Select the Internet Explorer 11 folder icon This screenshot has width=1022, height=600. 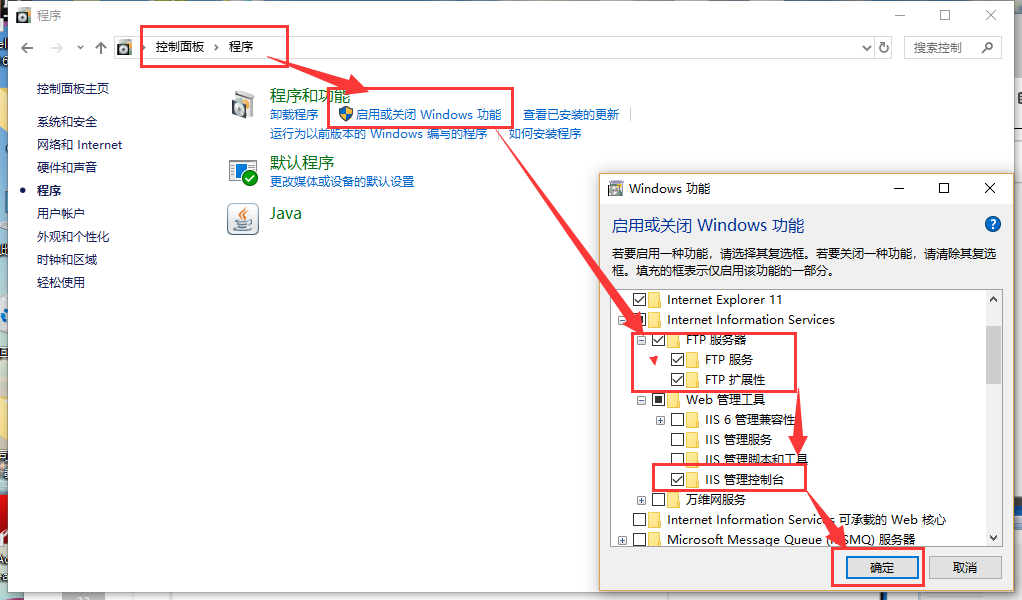click(x=654, y=300)
